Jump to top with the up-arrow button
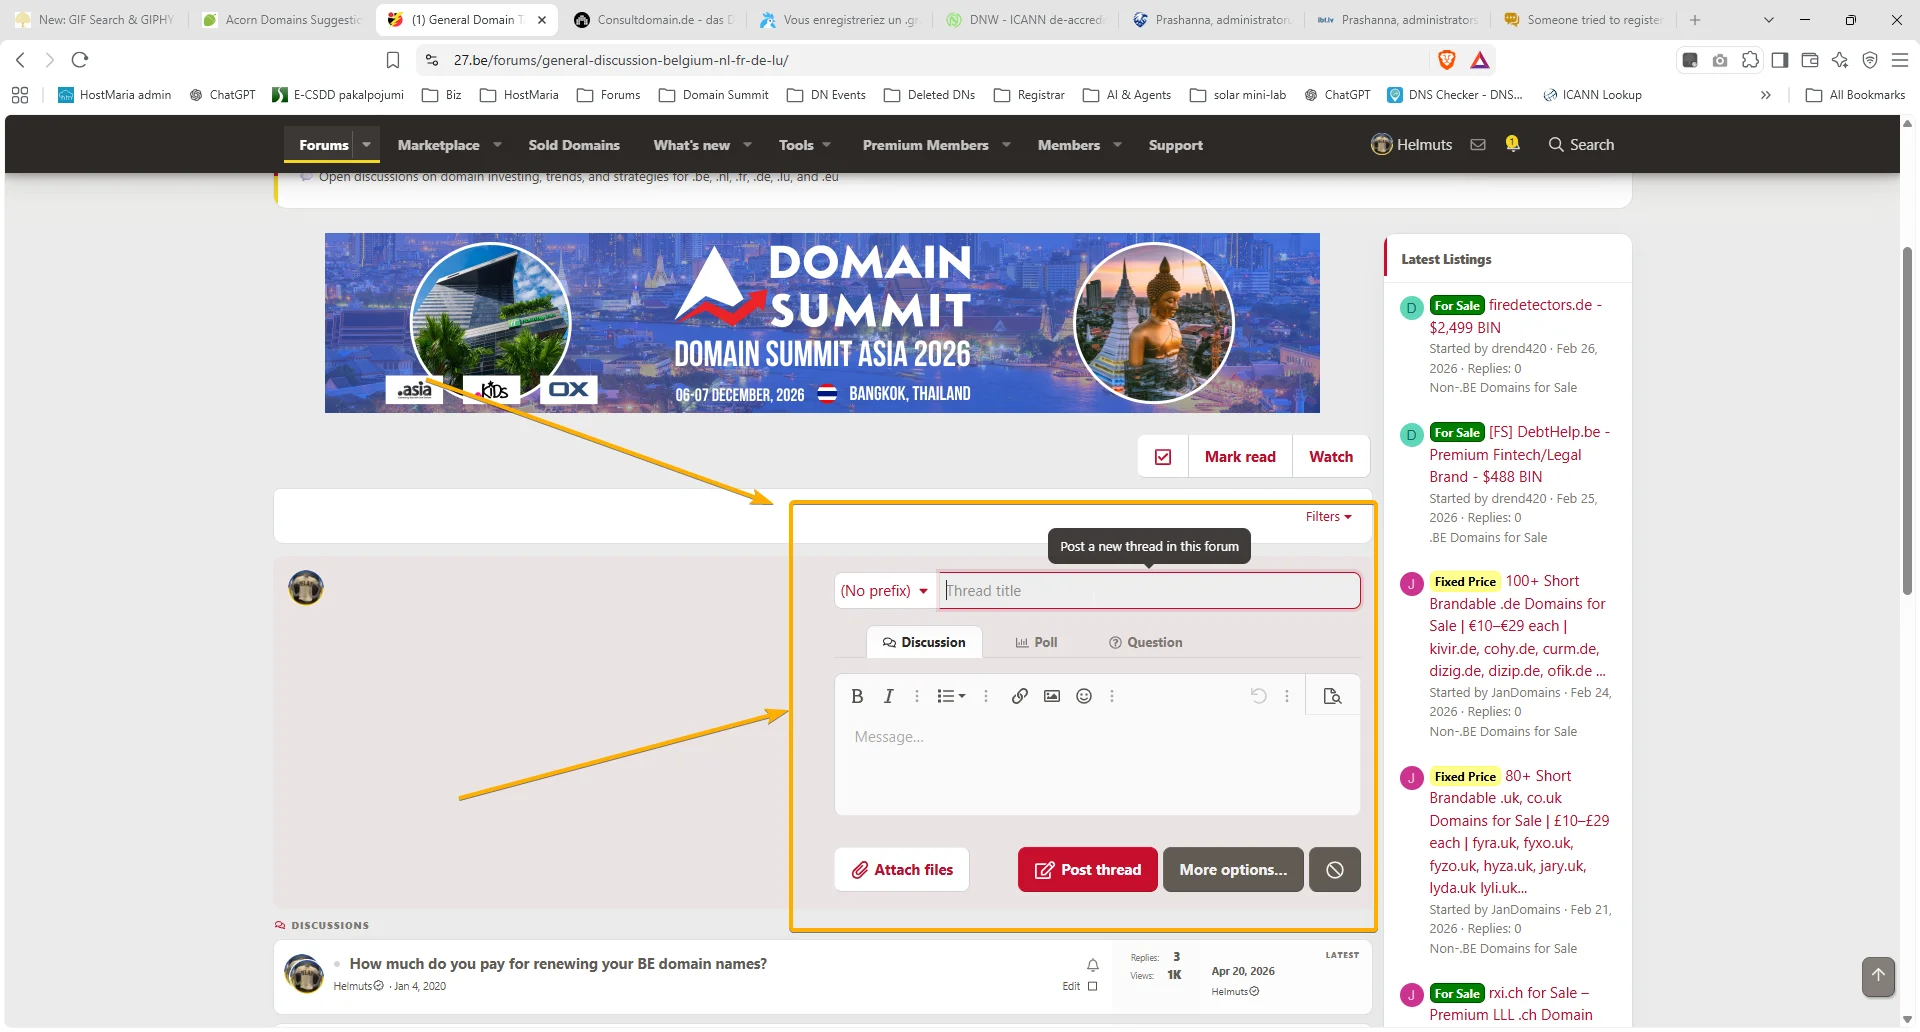The width and height of the screenshot is (1920, 1032). [x=1878, y=976]
